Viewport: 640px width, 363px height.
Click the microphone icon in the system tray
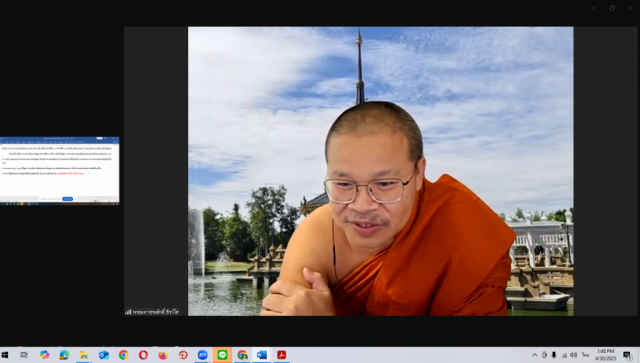(x=554, y=355)
